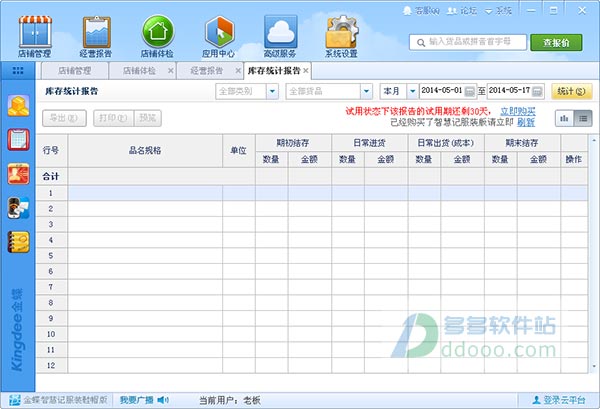Open 店铺管理 store management icon
The height and width of the screenshot is (409, 600).
(x=35, y=36)
